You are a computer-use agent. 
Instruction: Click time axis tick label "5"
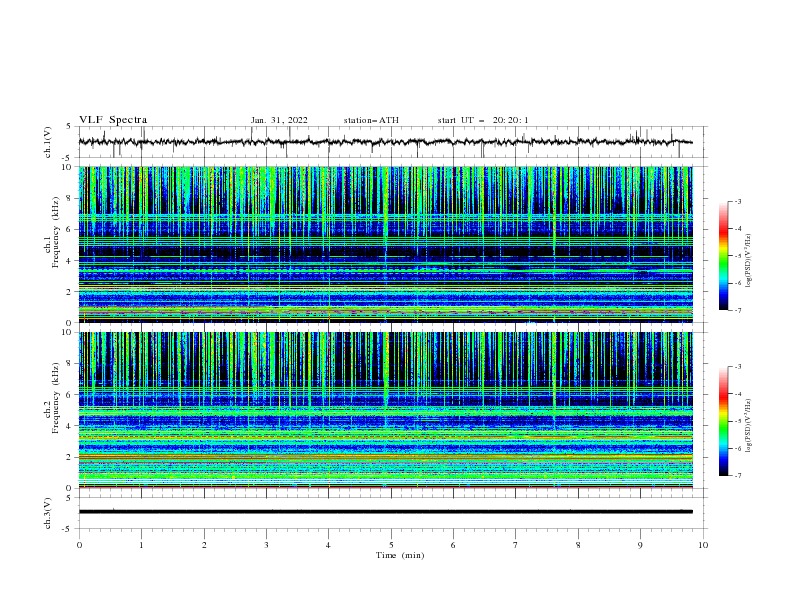point(391,545)
